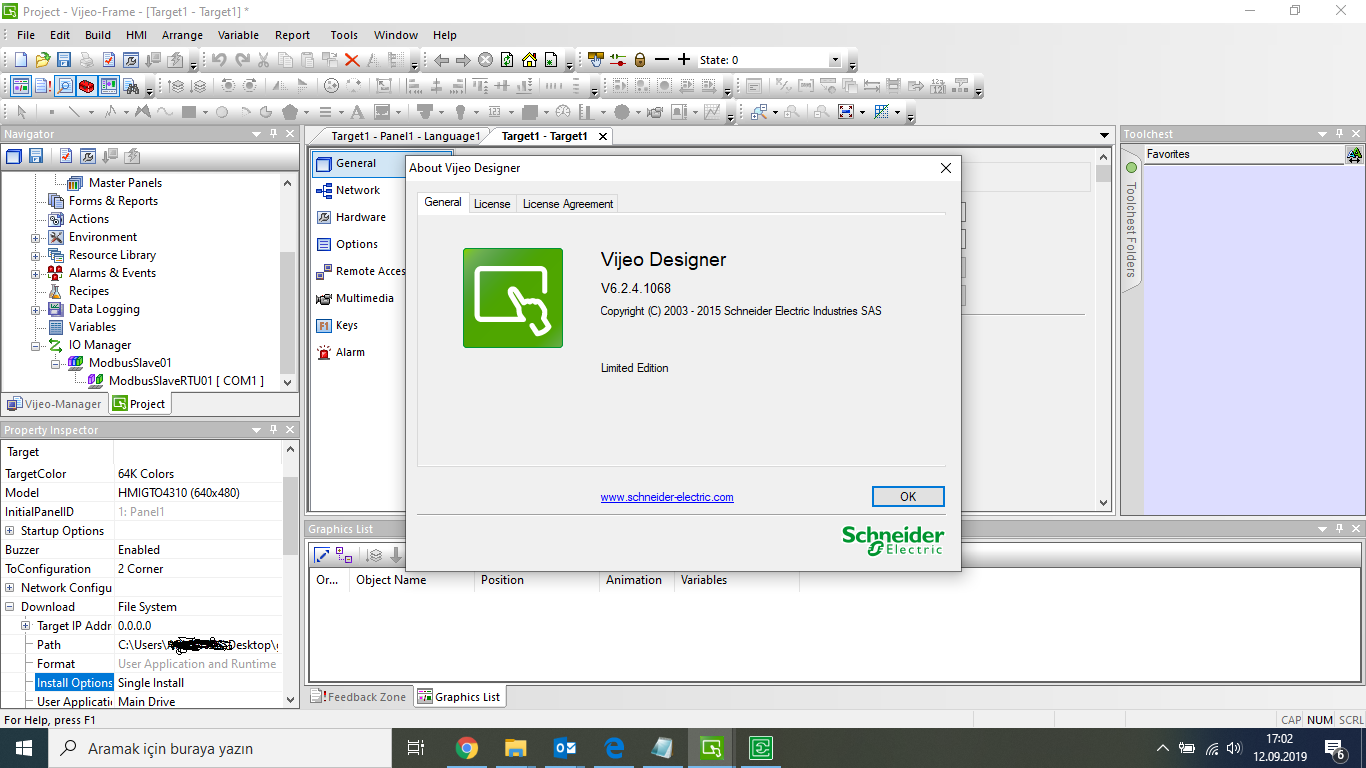Collapse the ModbusSlave01 tree node
The width and height of the screenshot is (1366, 768).
click(56, 364)
